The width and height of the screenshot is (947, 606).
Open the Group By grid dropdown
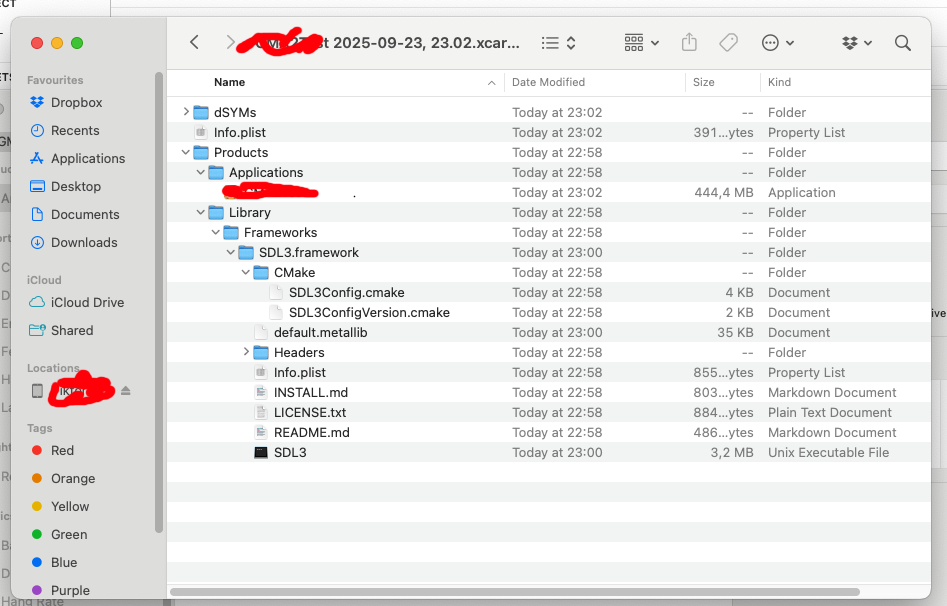coord(641,43)
